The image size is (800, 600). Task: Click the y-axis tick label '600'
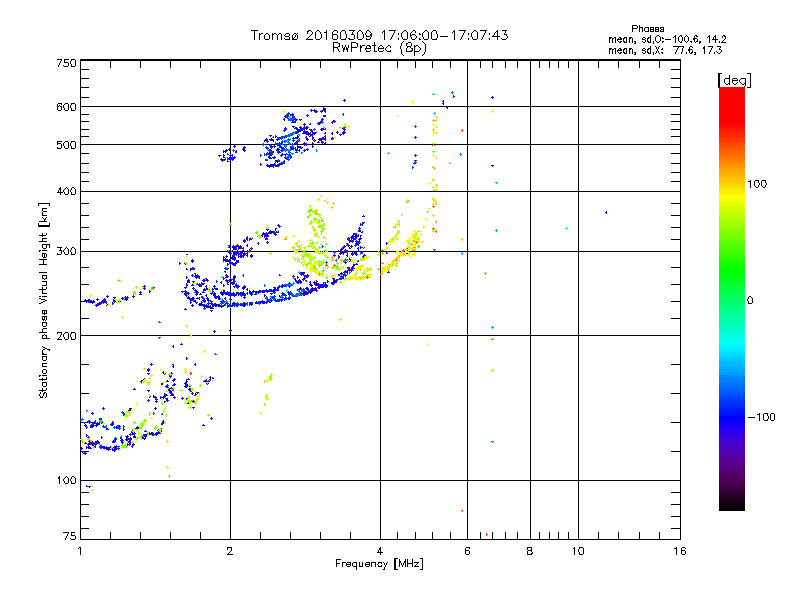point(66,107)
